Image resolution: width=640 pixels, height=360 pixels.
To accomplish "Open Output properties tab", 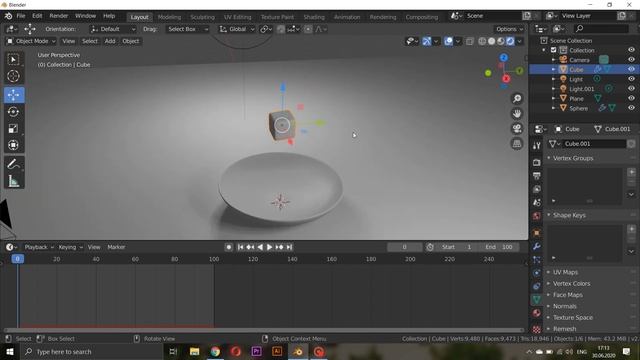I will tap(537, 176).
